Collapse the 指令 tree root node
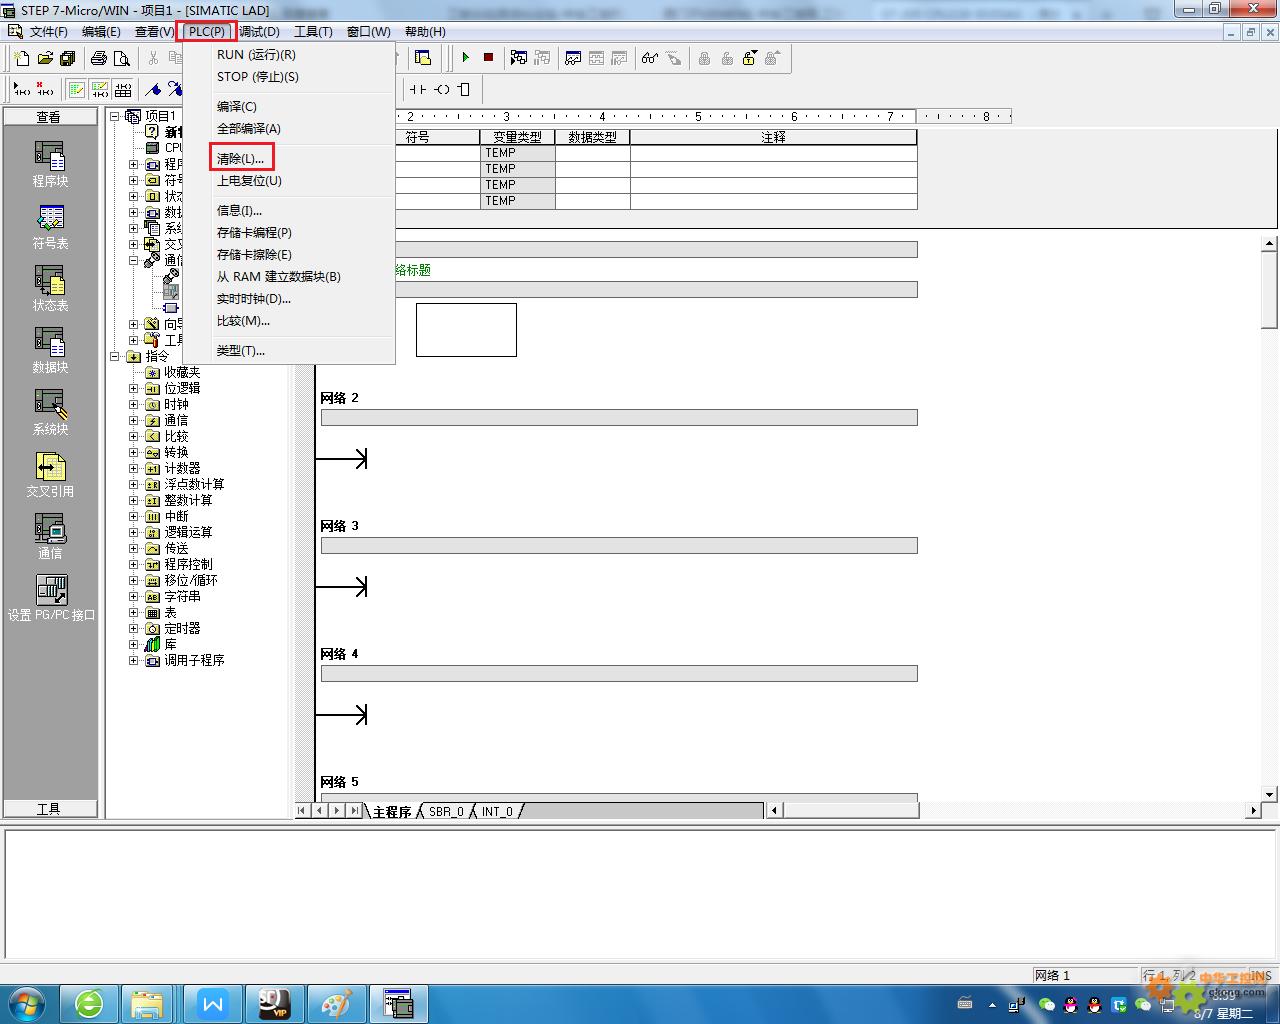The height and width of the screenshot is (1024, 1280). coord(115,356)
